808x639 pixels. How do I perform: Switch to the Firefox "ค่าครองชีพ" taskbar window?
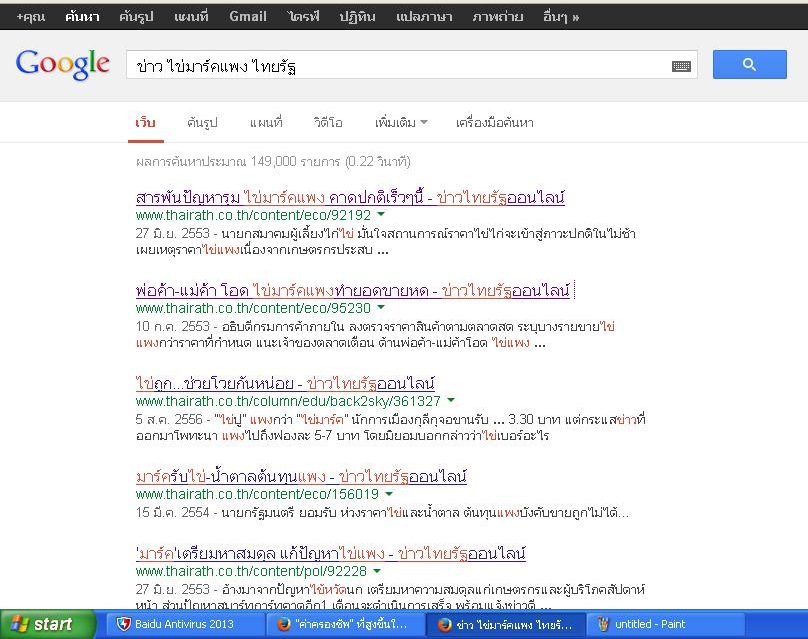(346, 625)
